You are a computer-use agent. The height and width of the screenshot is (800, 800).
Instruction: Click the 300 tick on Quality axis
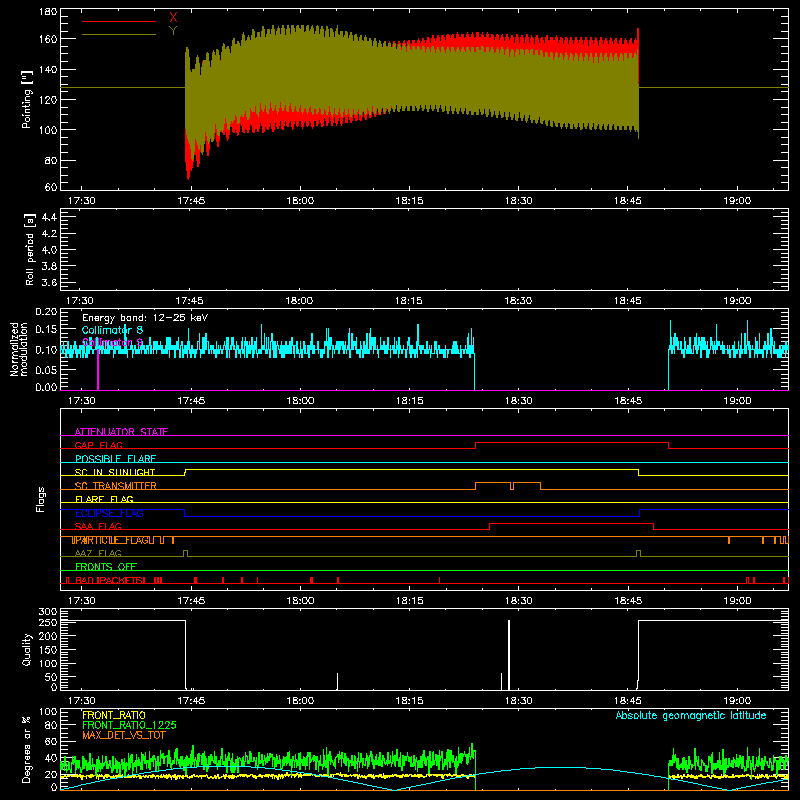coord(48,611)
